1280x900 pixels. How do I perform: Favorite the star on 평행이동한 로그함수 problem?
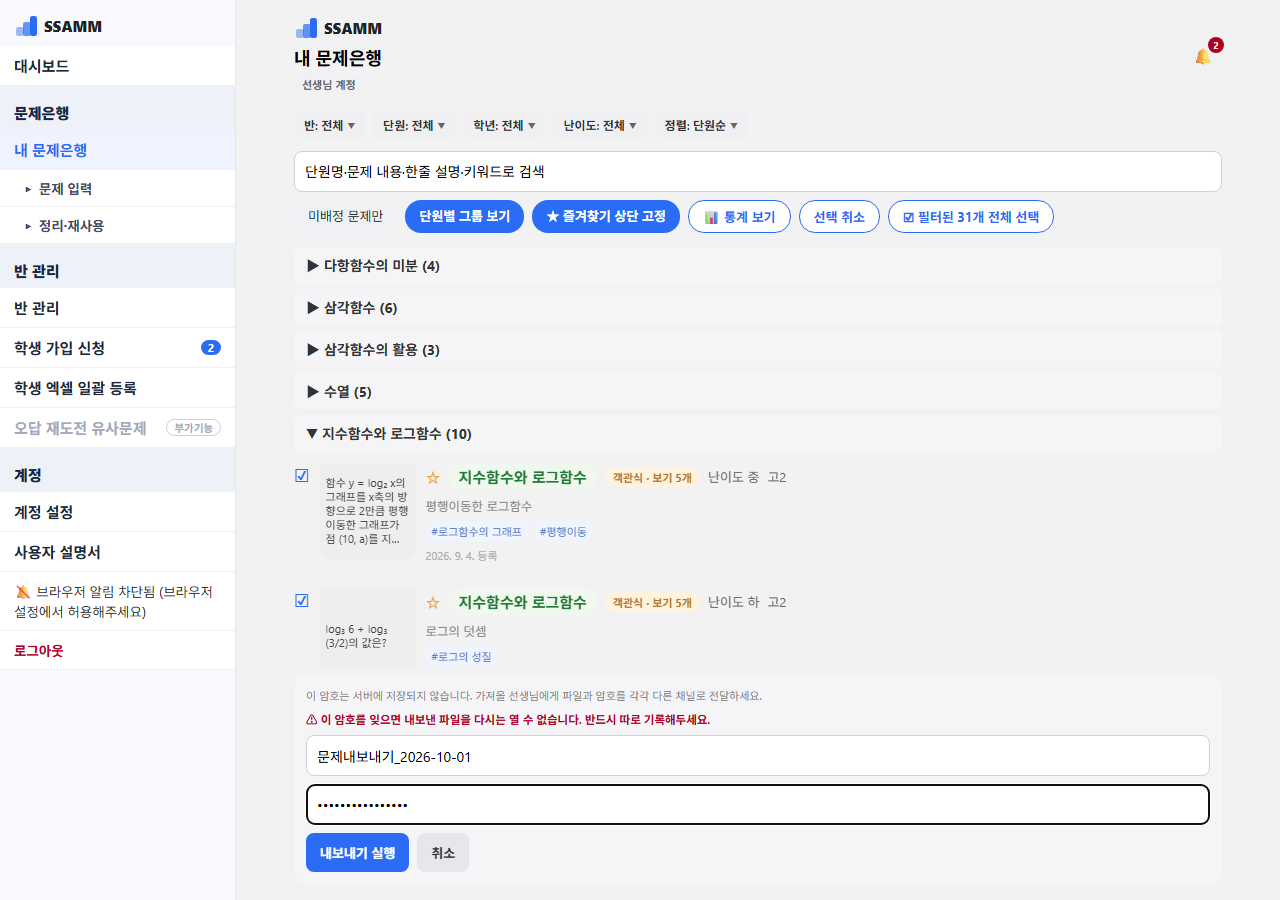(x=433, y=478)
